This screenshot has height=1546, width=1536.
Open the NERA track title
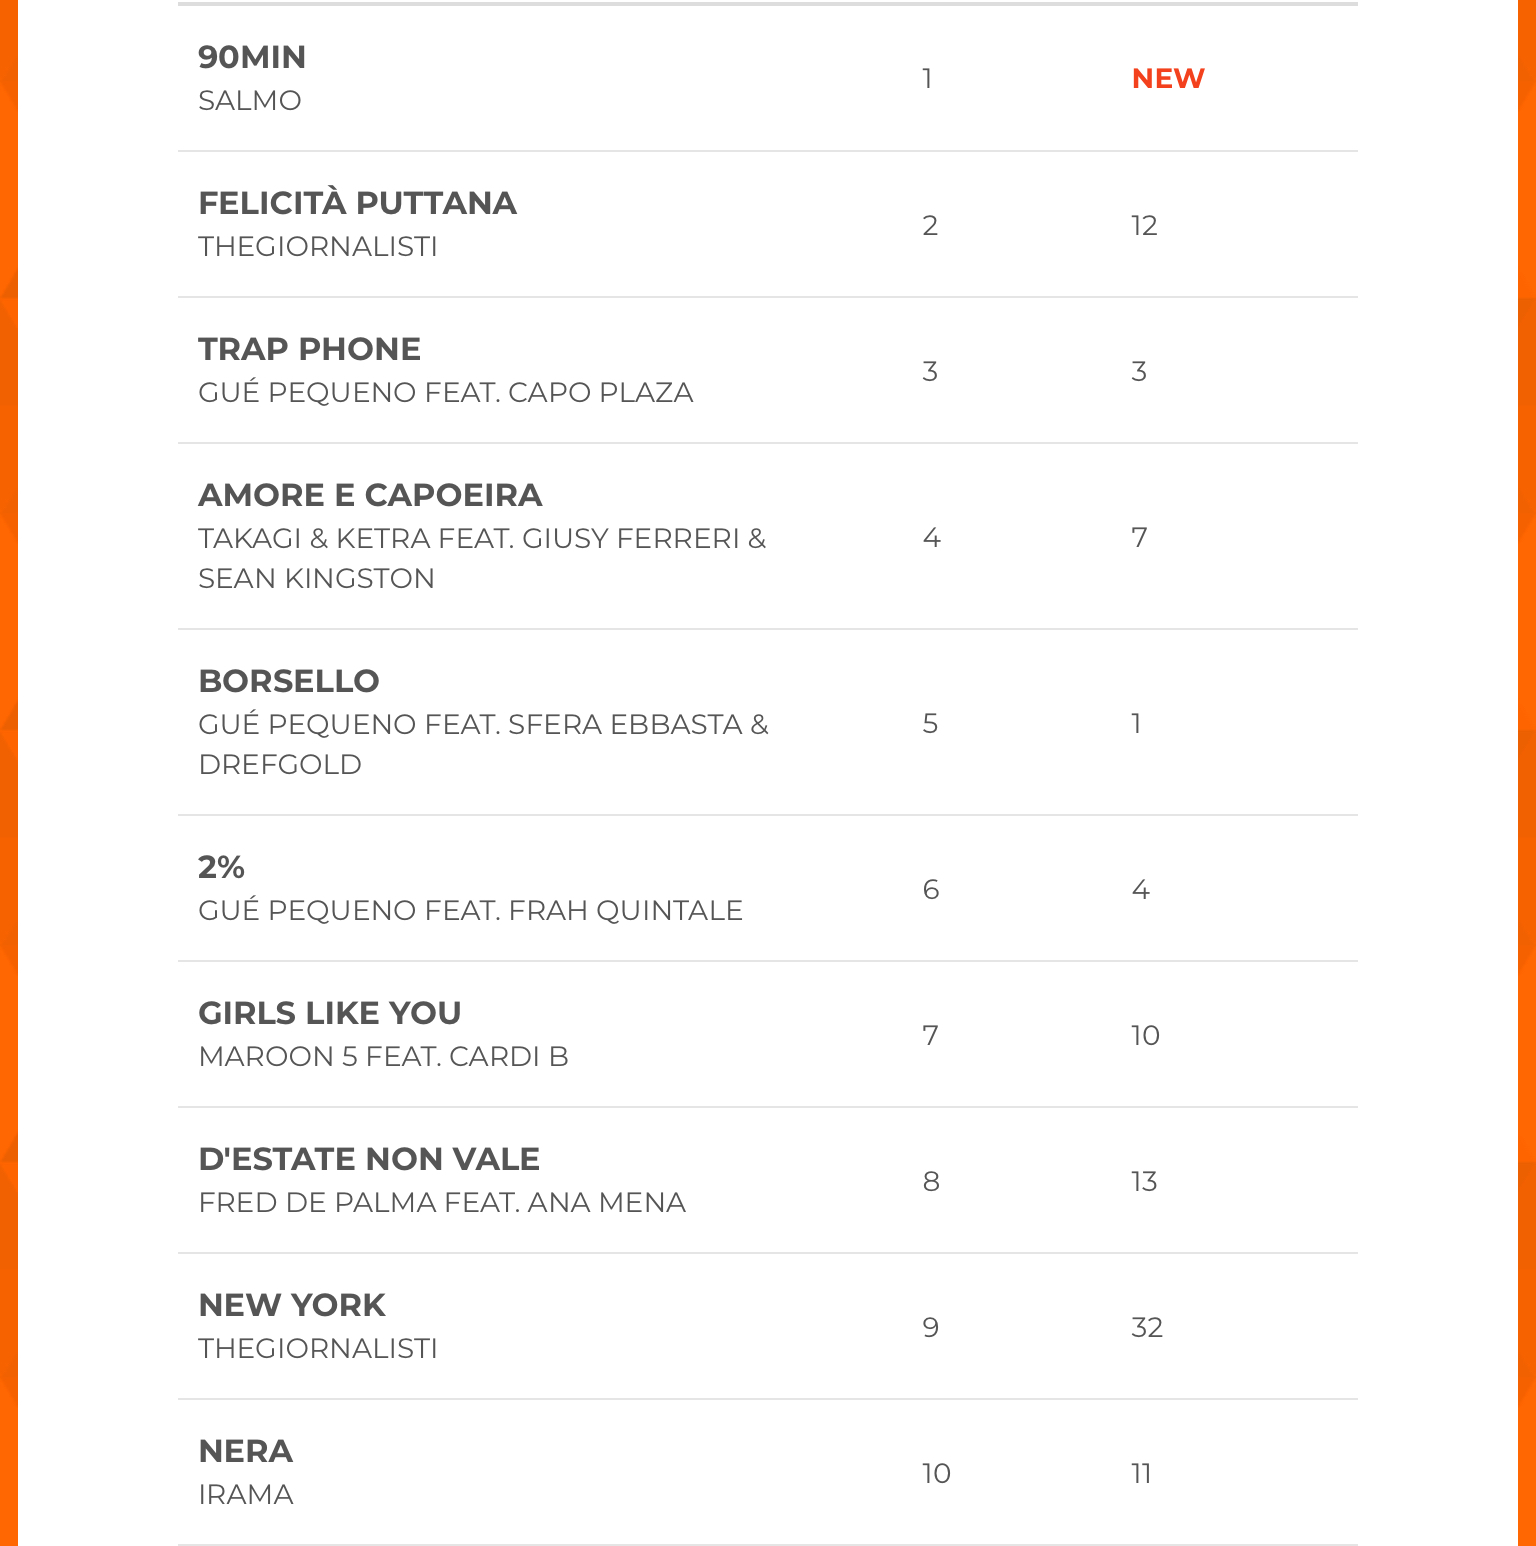246,1451
